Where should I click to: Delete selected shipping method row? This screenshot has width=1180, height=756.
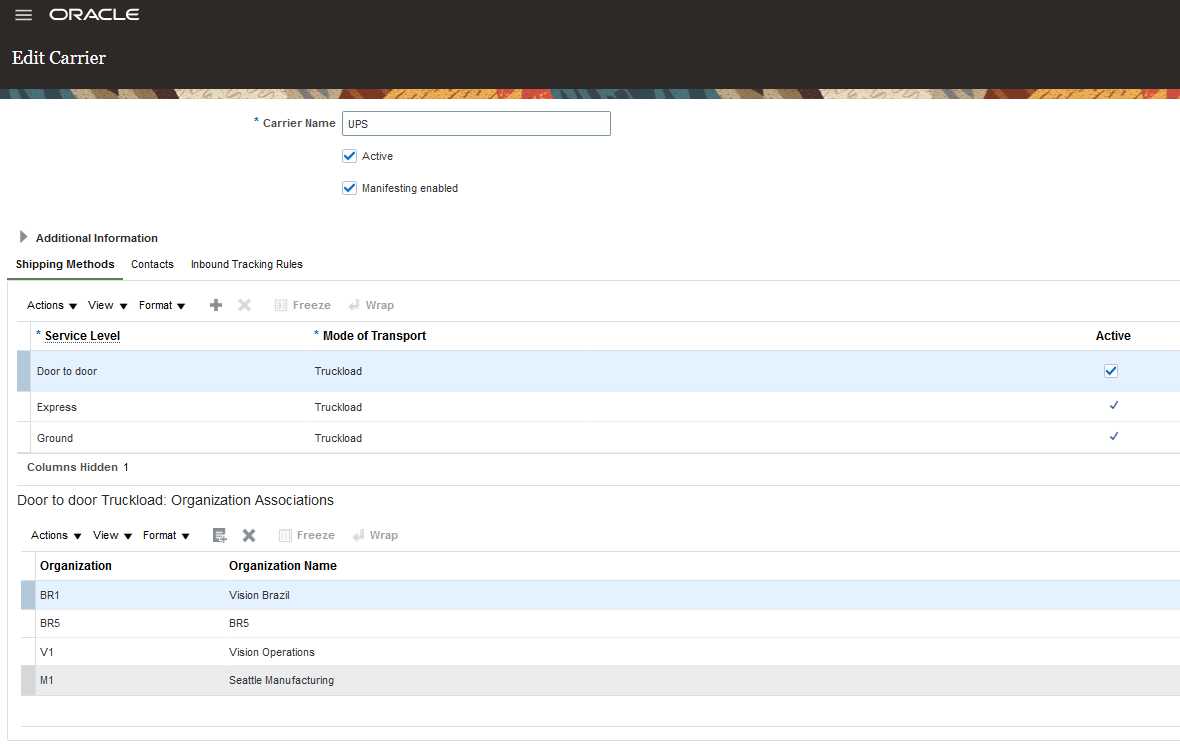pyautogui.click(x=245, y=305)
